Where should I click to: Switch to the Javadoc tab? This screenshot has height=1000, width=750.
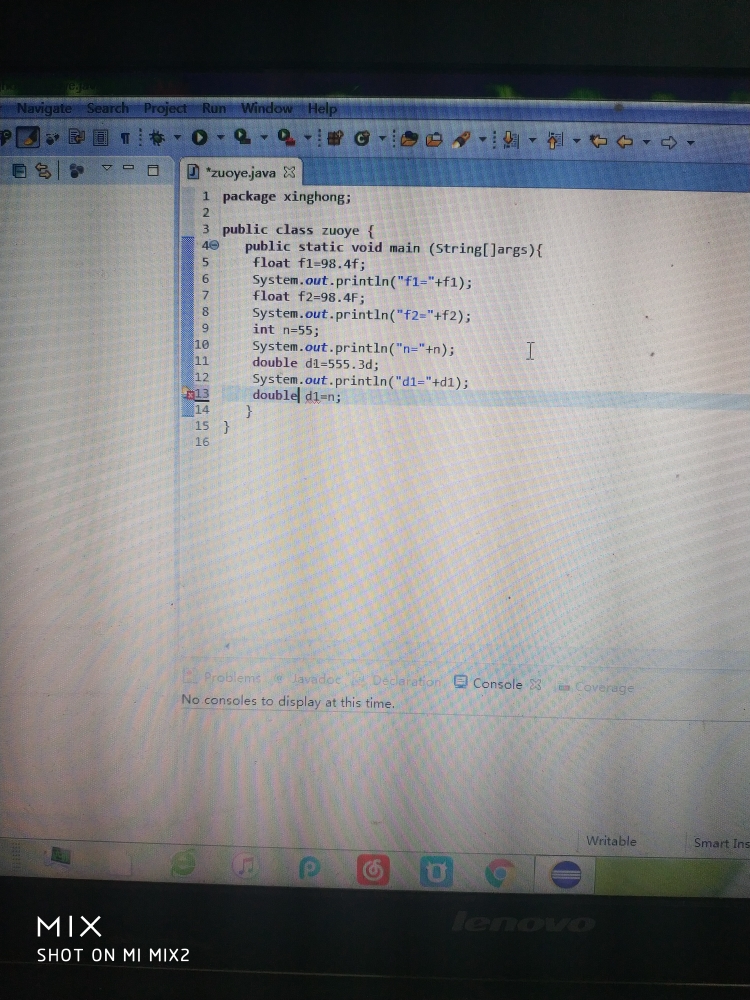(309, 679)
